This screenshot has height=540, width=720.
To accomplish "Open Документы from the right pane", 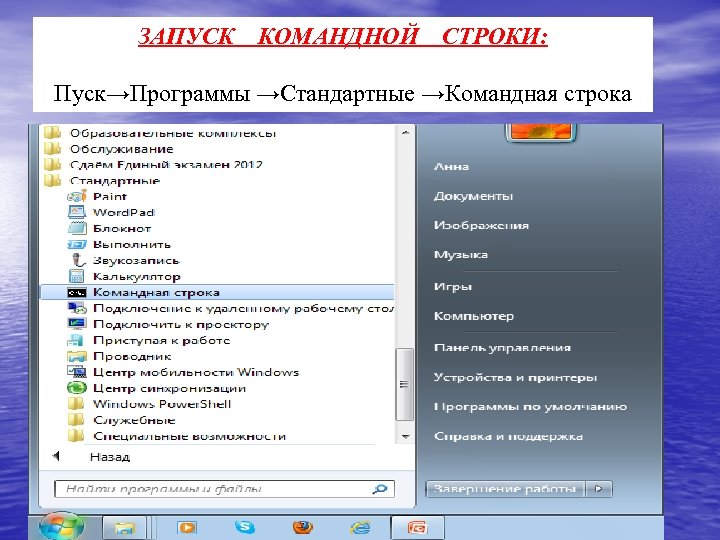I will (473, 196).
